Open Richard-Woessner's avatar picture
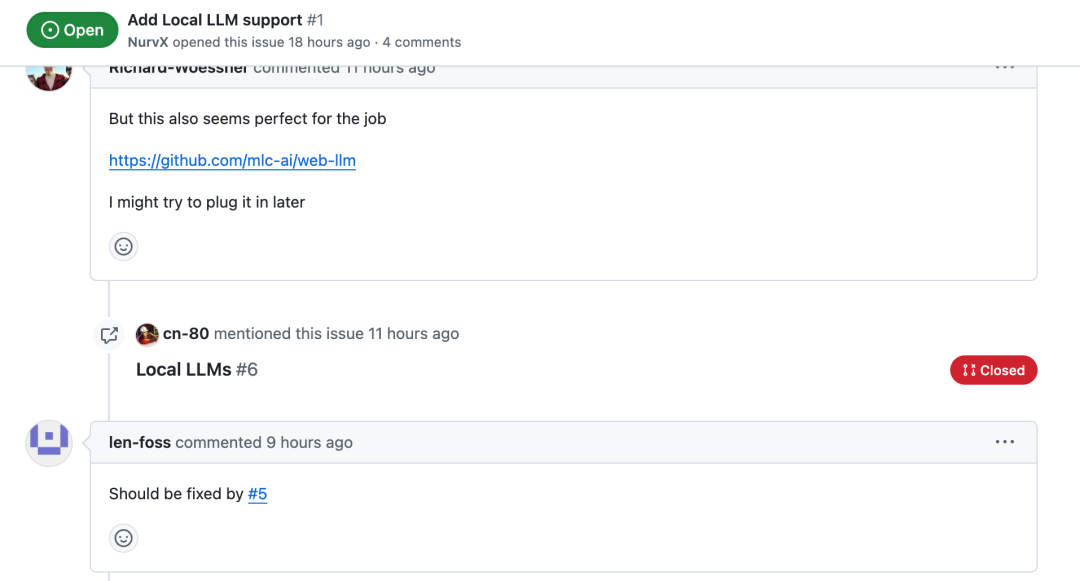Screen dimensions: 1080x581 tap(49, 77)
